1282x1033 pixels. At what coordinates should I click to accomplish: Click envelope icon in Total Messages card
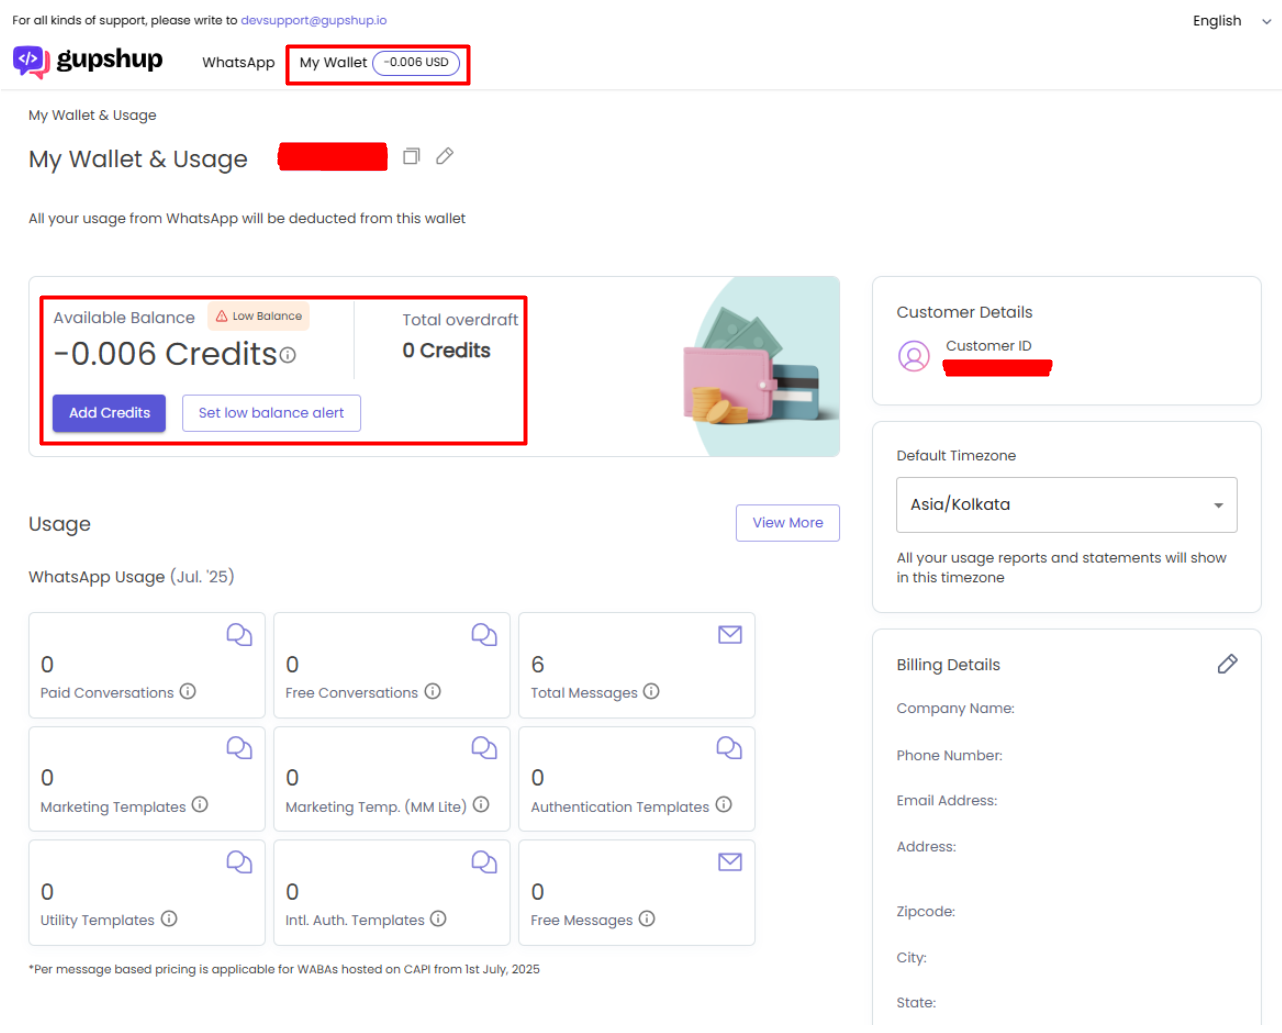tap(730, 635)
